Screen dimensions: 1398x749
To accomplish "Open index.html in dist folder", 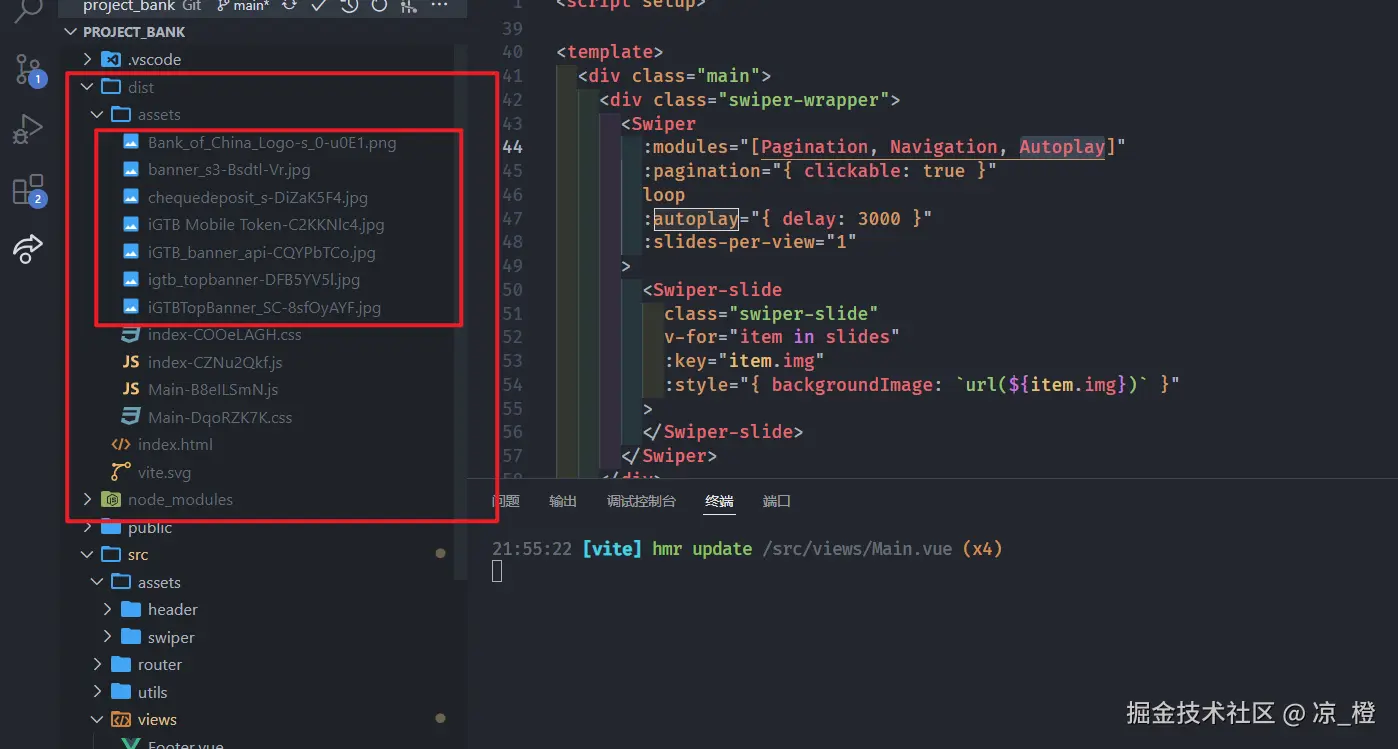I will (175, 445).
